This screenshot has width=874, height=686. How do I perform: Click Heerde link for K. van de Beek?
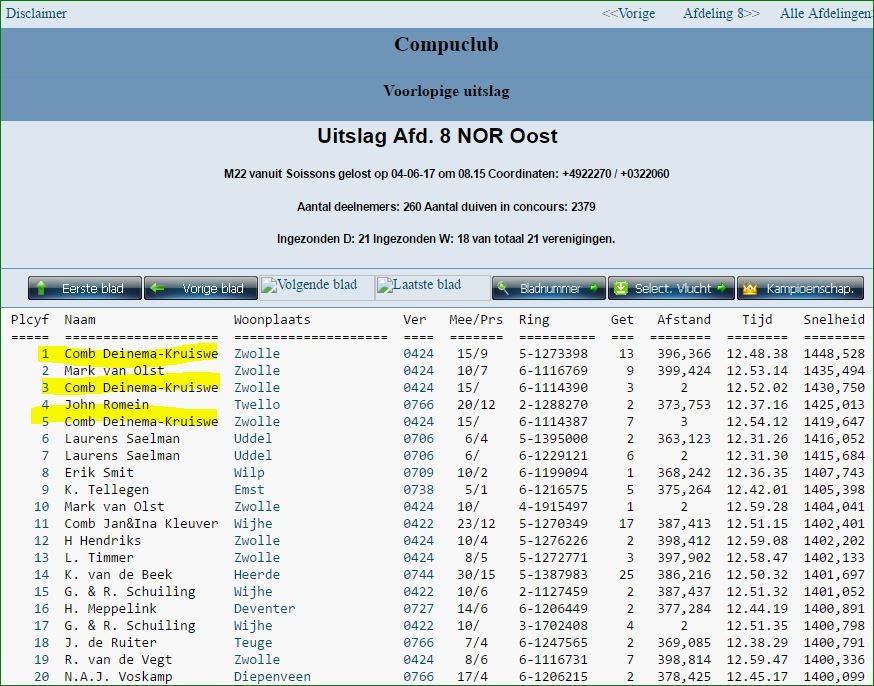click(257, 575)
